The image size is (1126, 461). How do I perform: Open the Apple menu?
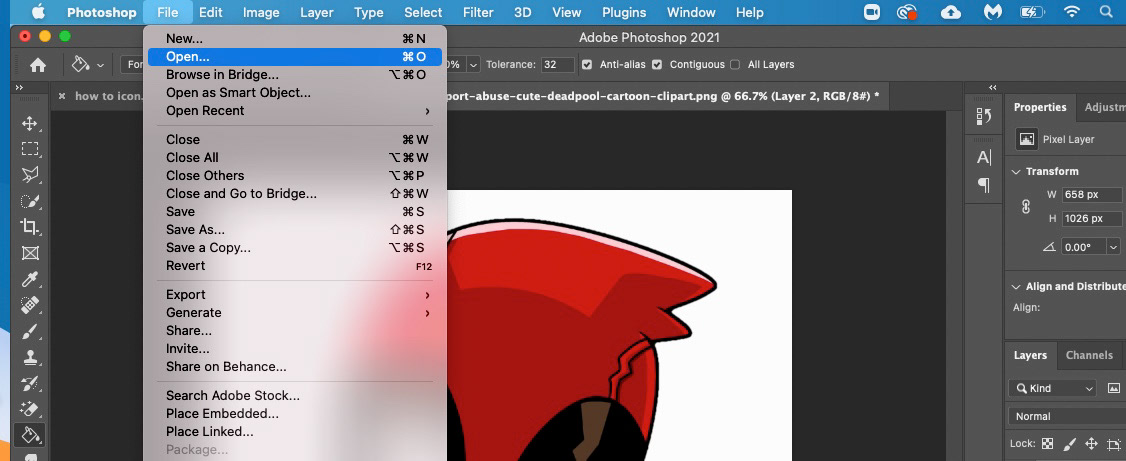[x=38, y=12]
